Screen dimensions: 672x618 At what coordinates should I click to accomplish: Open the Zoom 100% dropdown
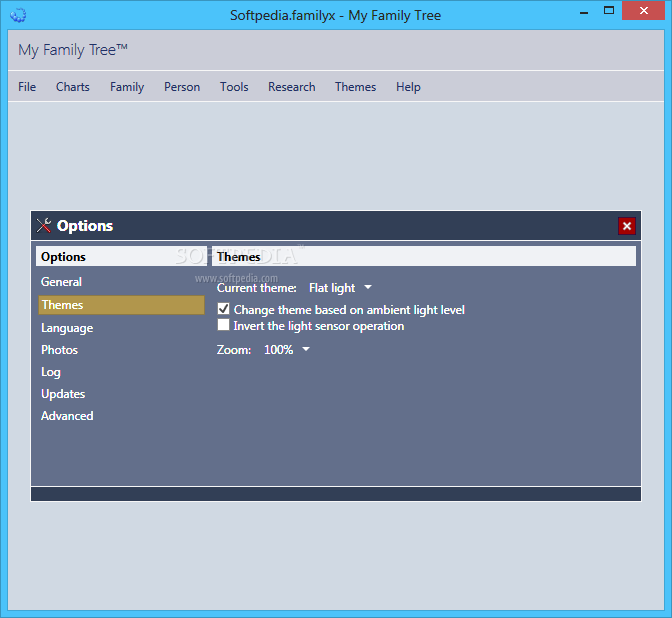[x=286, y=350]
